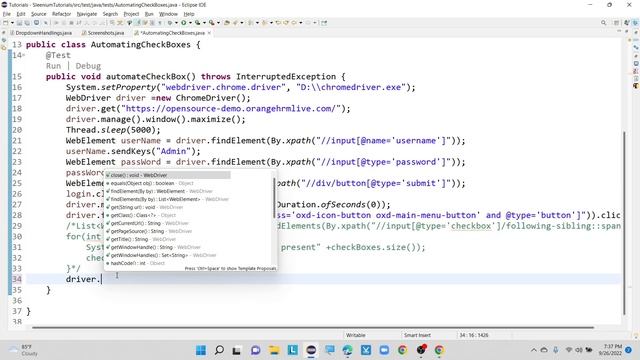The image size is (640, 360).
Task: Expand the Run button dropdown arrow
Action: (190, 23)
